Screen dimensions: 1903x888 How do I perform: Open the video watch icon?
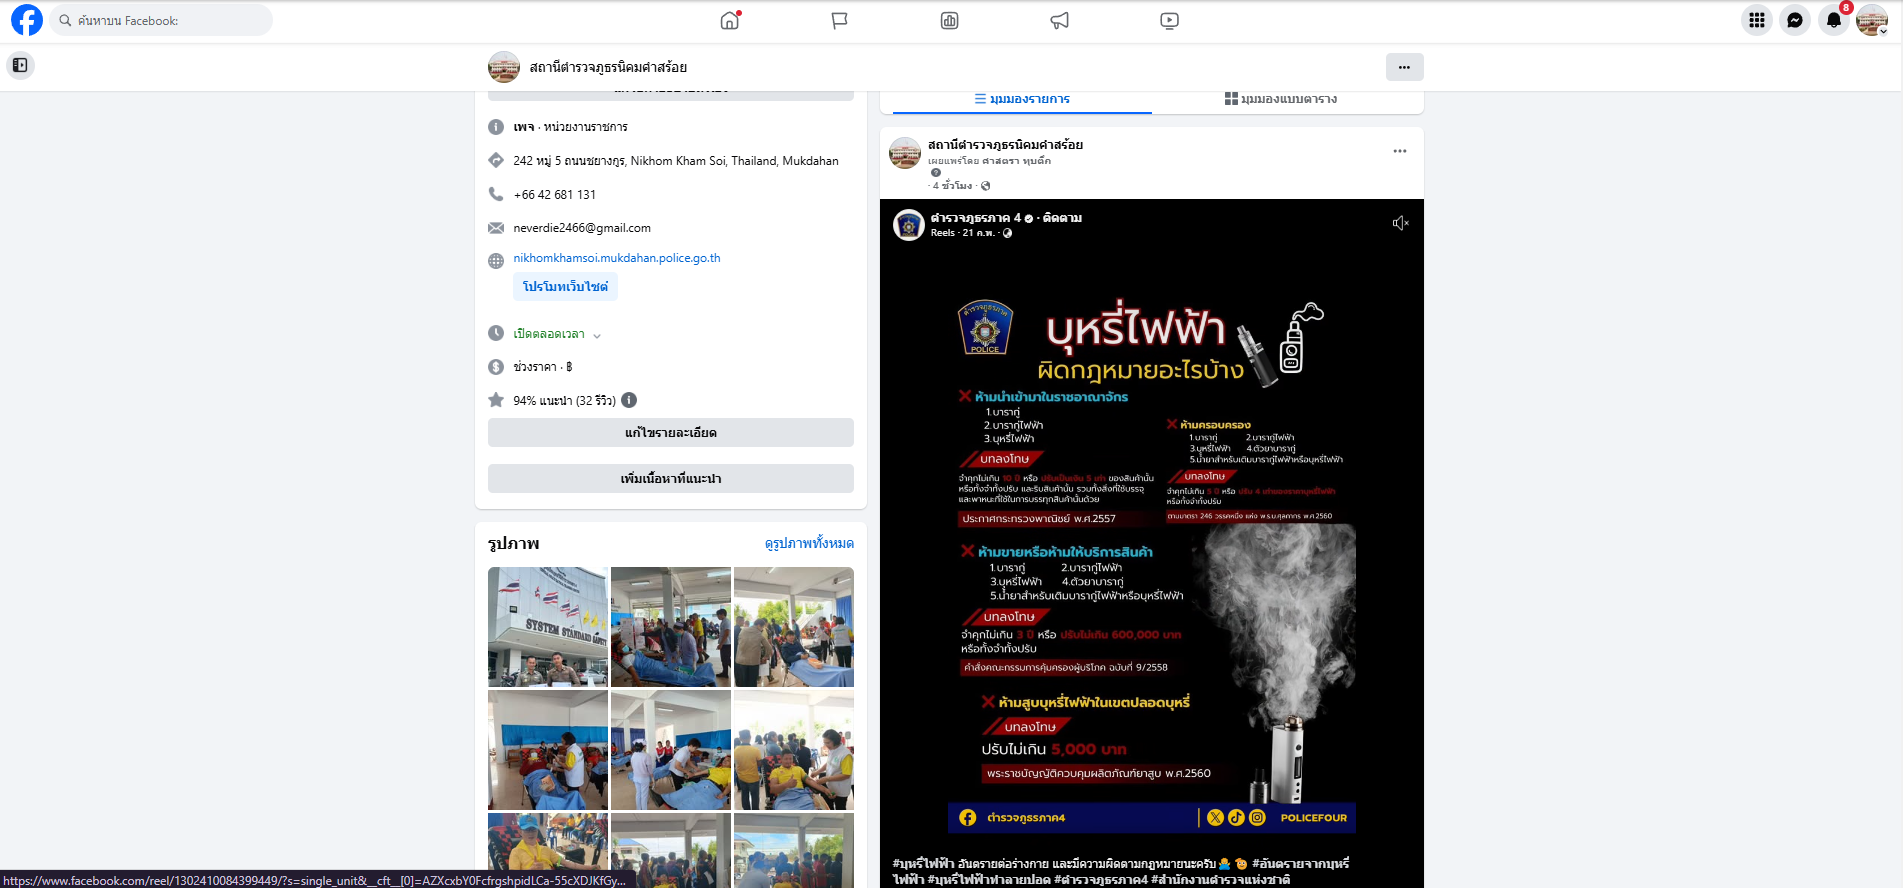1169,20
